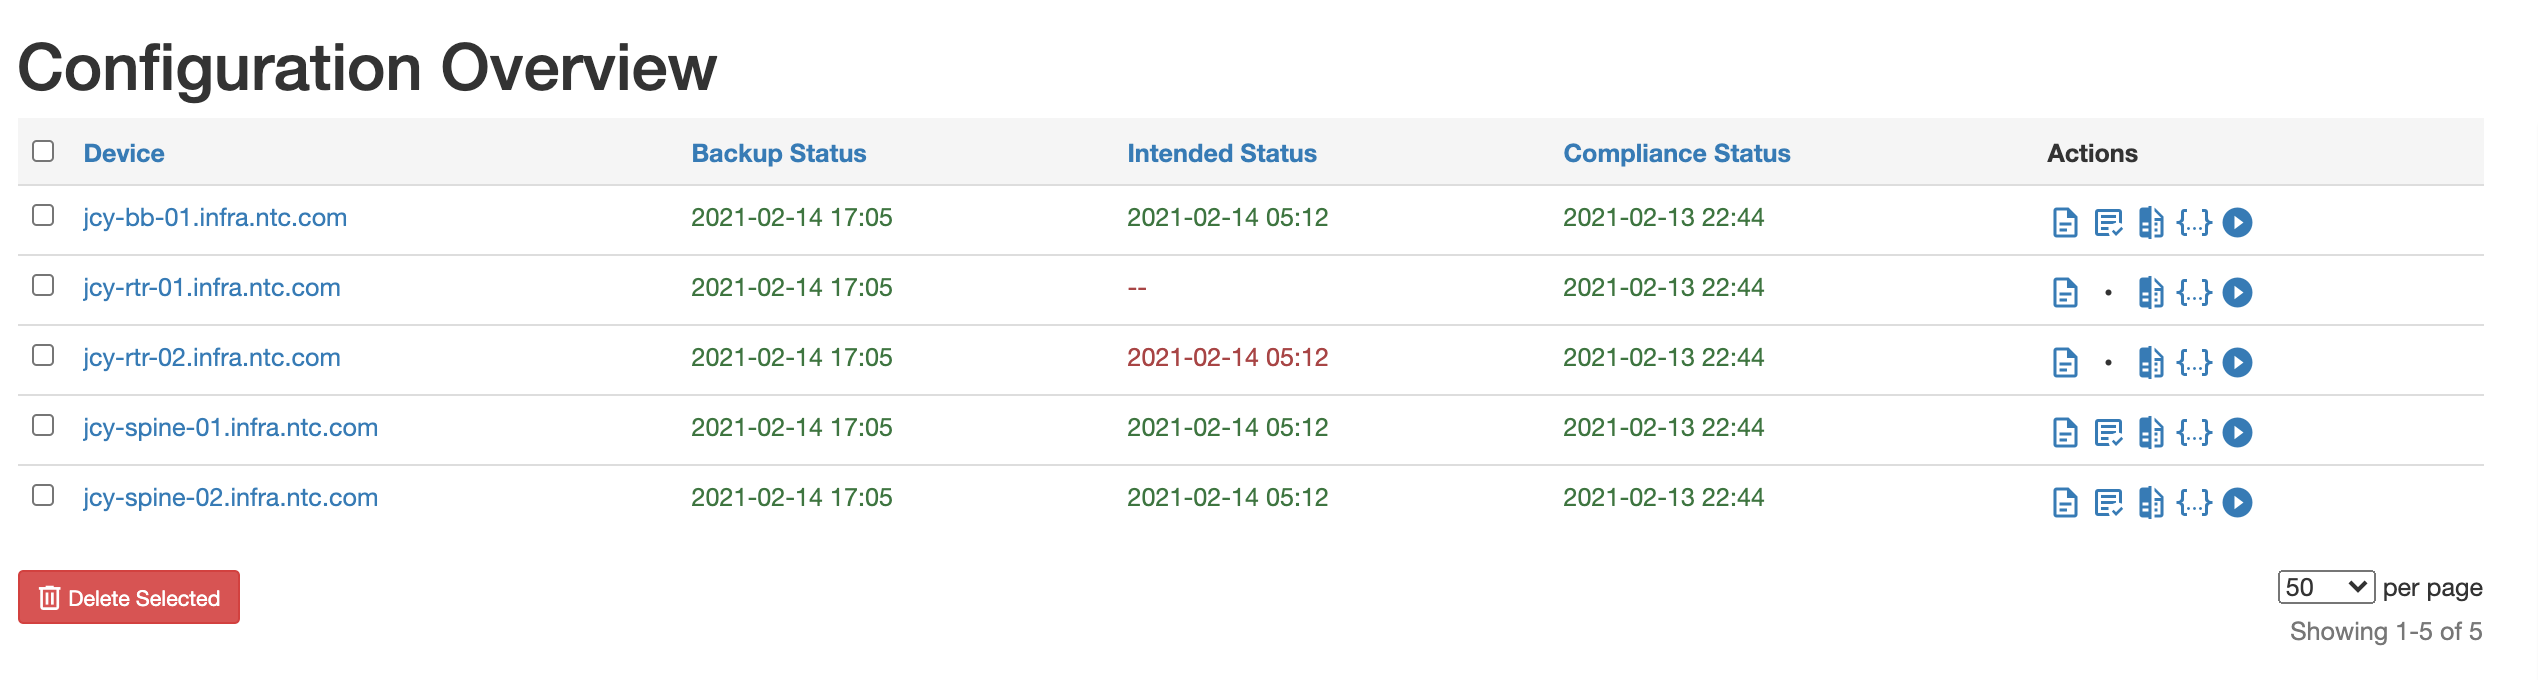
Task: Open the jcy-bb-01.infra.ntc.com device link
Action: (215, 217)
